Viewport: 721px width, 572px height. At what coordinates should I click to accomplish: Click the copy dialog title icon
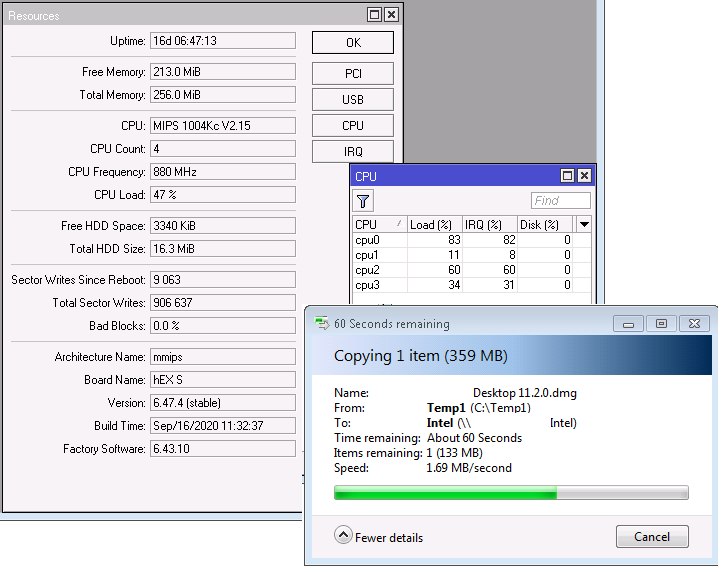coord(322,323)
